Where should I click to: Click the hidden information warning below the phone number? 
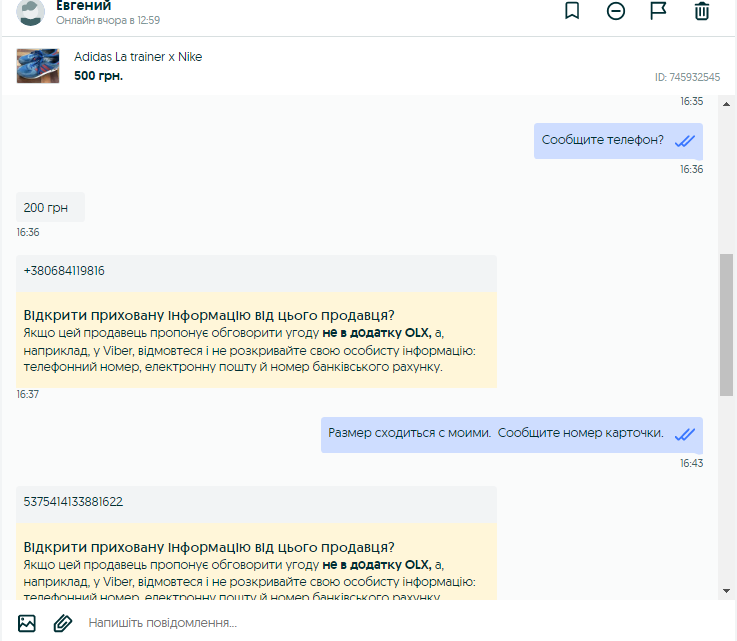coord(256,340)
